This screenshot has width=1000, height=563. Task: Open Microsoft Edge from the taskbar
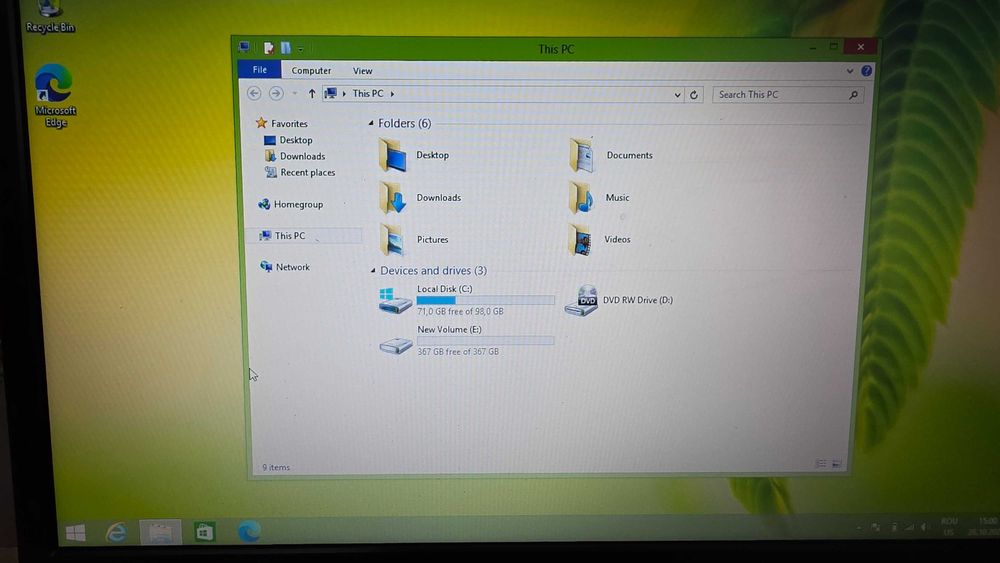pyautogui.click(x=249, y=531)
